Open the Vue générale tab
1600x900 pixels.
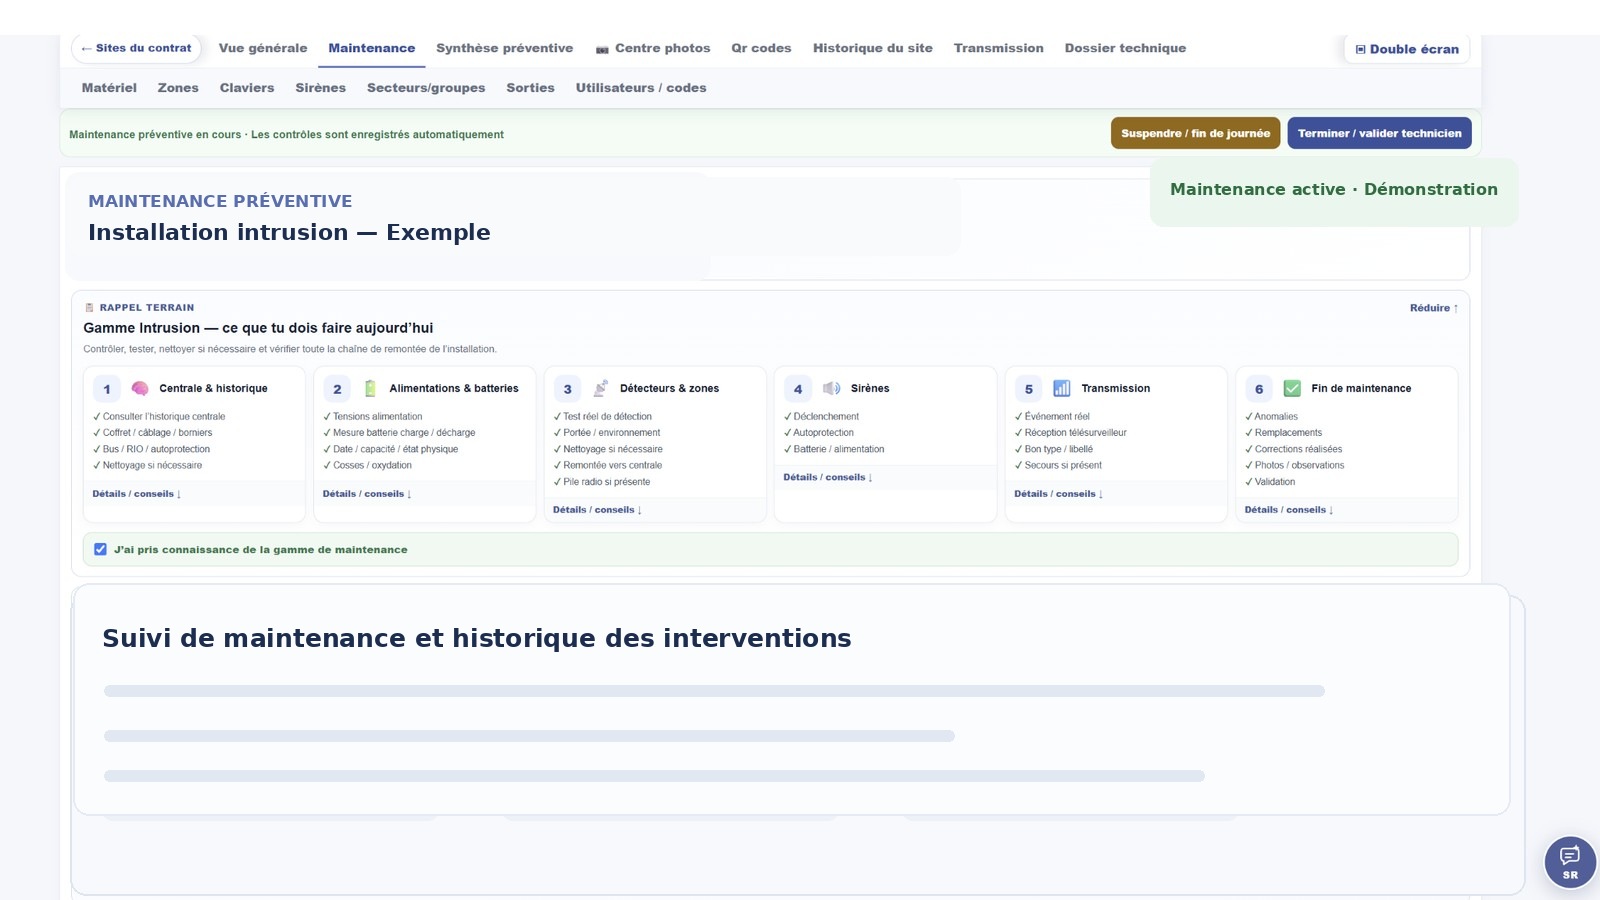263,48
